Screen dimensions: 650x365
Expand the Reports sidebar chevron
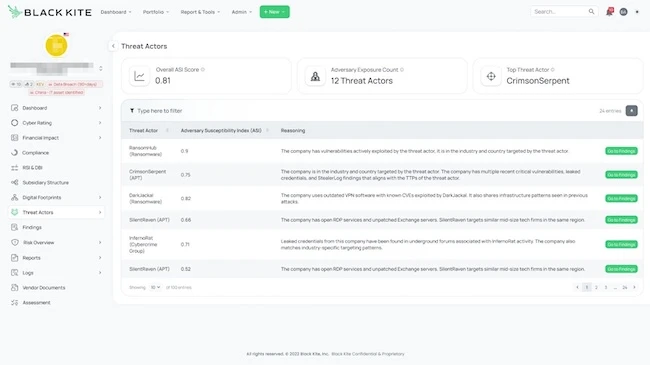point(100,258)
